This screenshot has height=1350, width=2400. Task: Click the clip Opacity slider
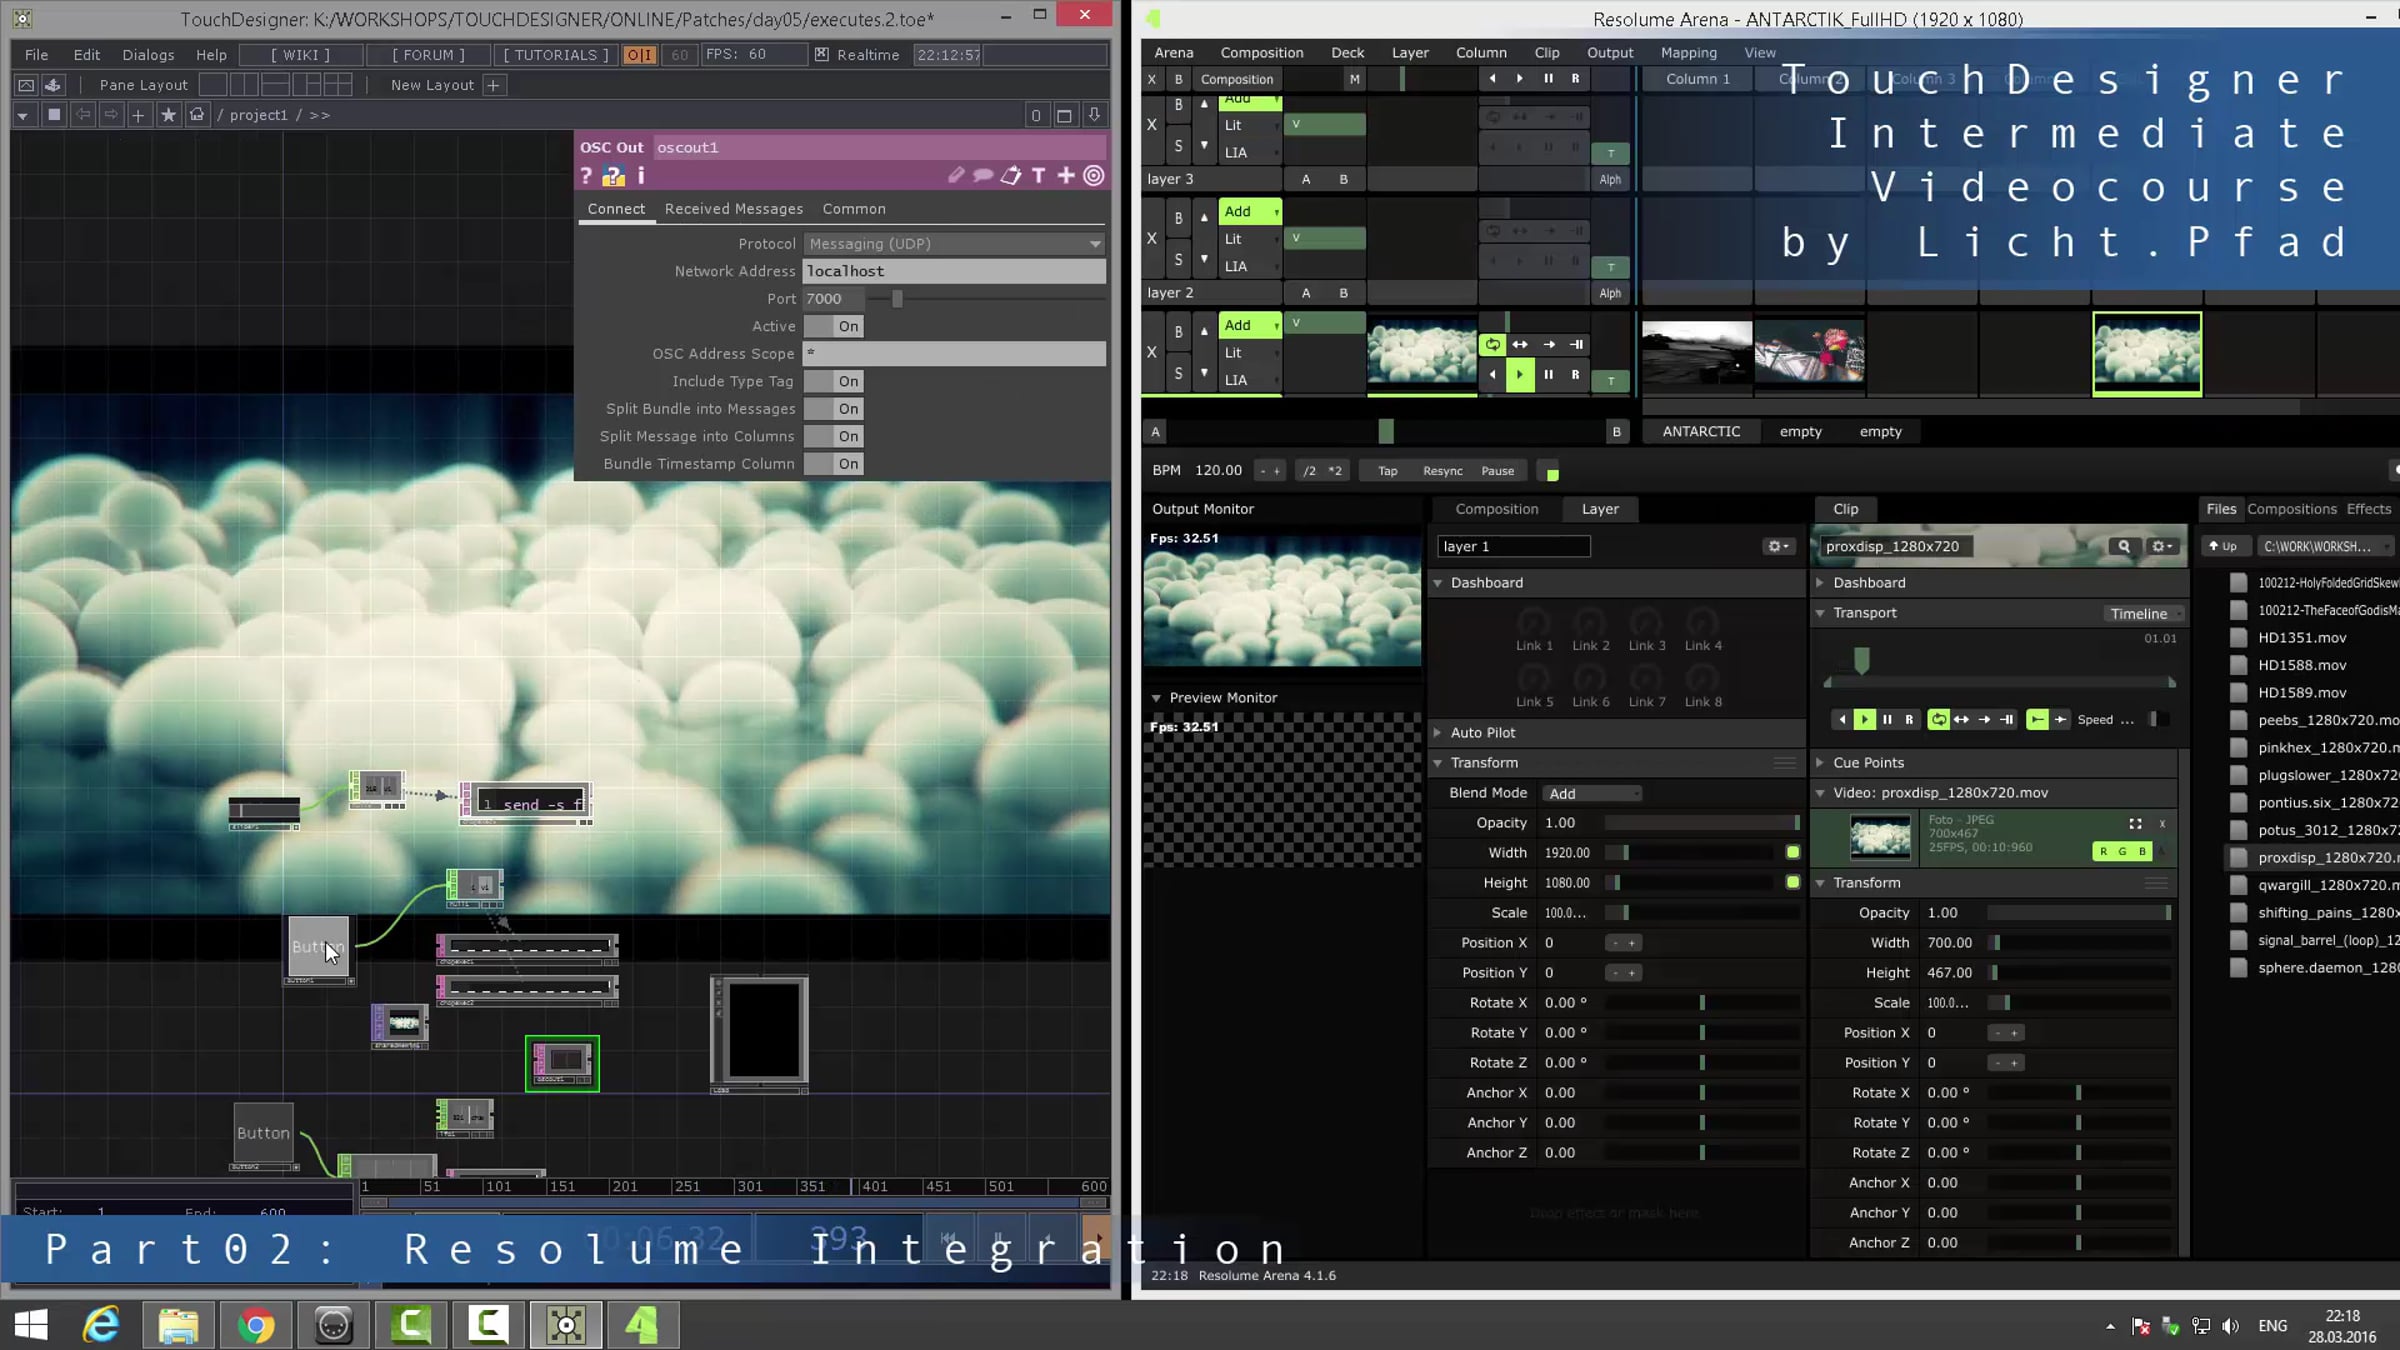coord(2078,913)
